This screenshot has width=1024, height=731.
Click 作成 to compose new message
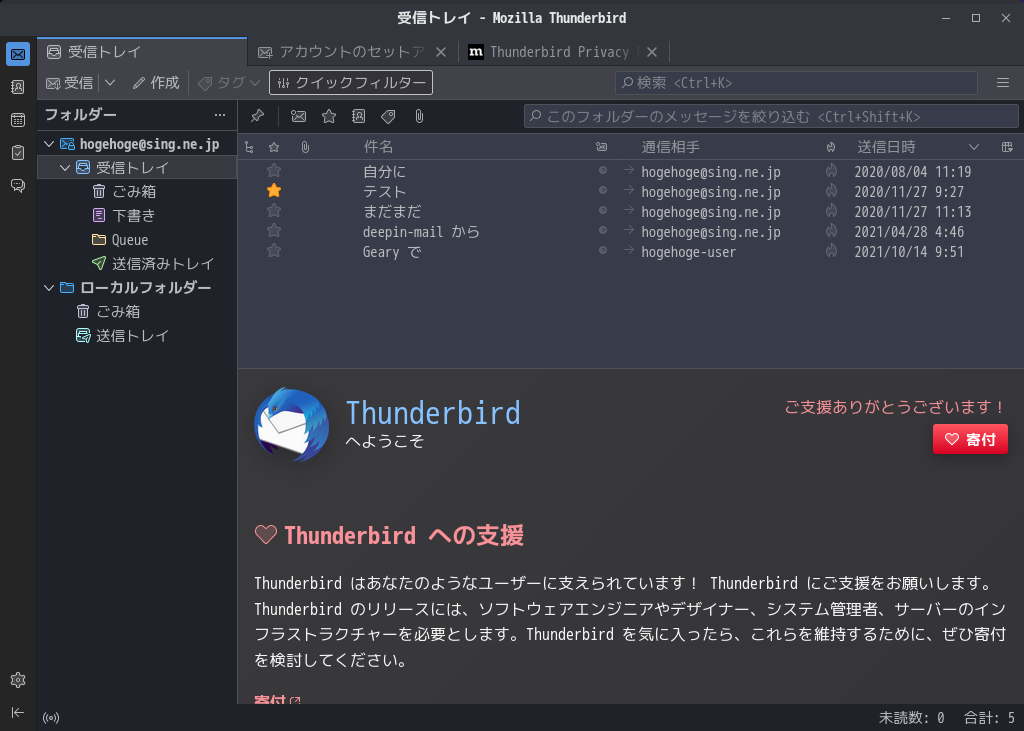155,83
